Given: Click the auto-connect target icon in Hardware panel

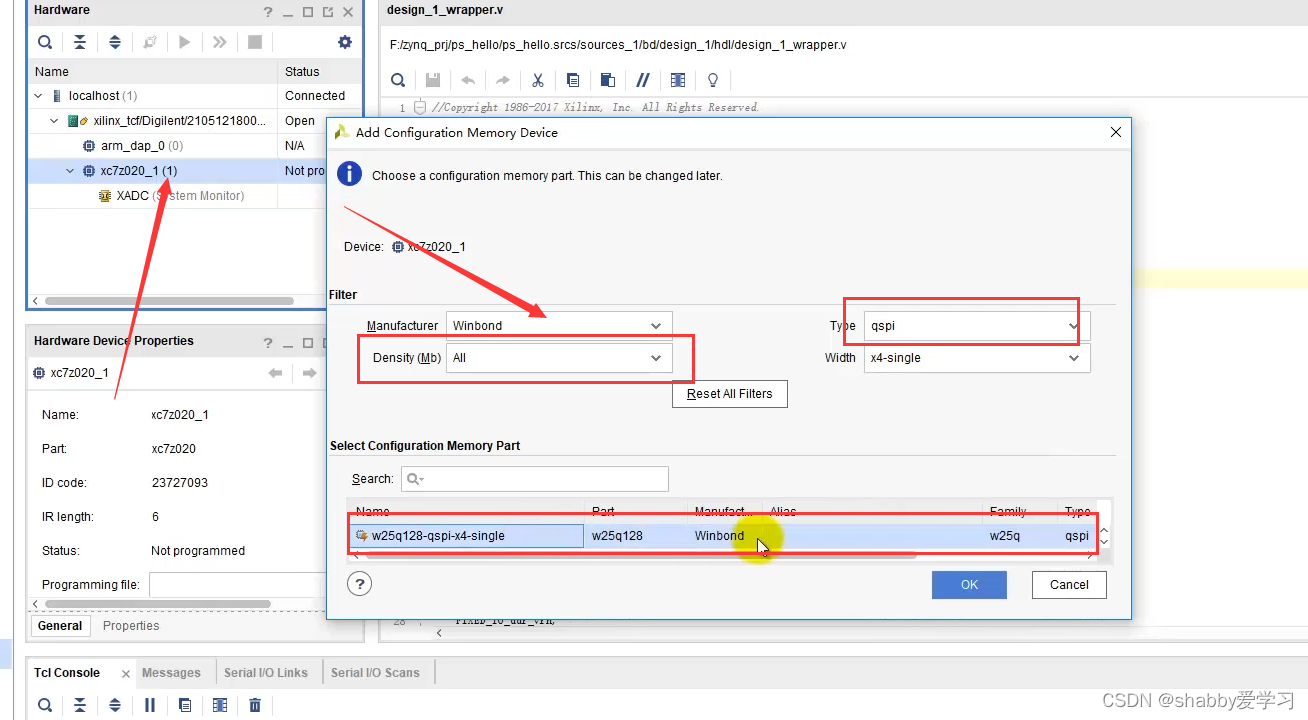Looking at the screenshot, I should point(150,42).
